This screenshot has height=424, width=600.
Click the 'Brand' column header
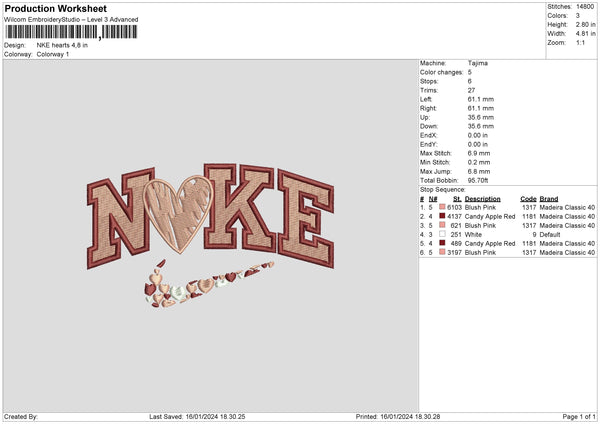pos(549,199)
